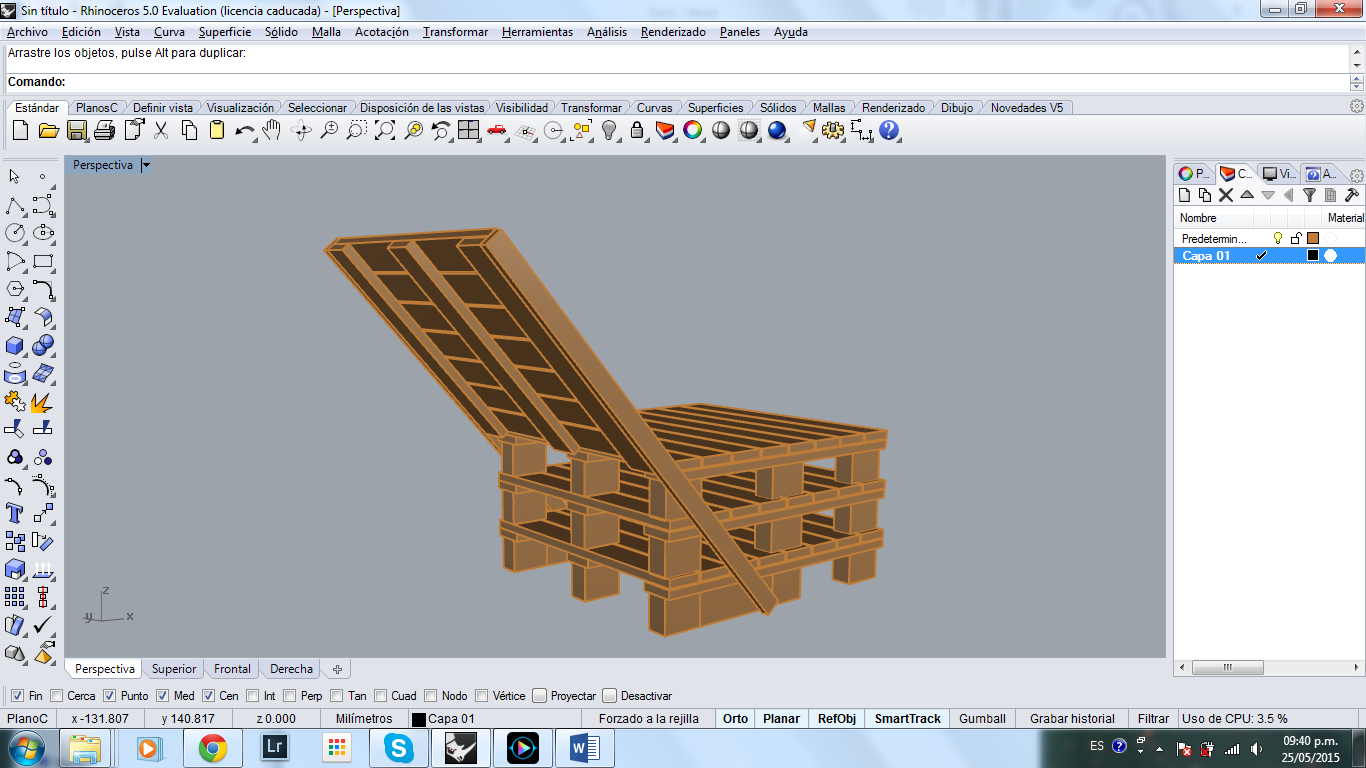Toggle Forzado a la rejilla
This screenshot has width=1366, height=768.
[649, 718]
